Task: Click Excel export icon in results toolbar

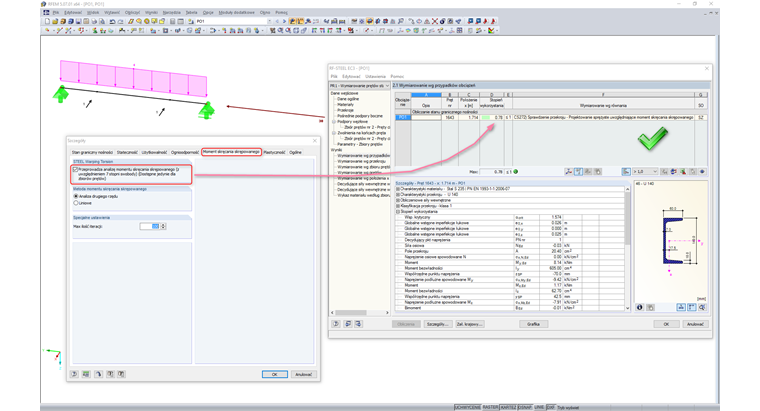Action: coord(683,172)
